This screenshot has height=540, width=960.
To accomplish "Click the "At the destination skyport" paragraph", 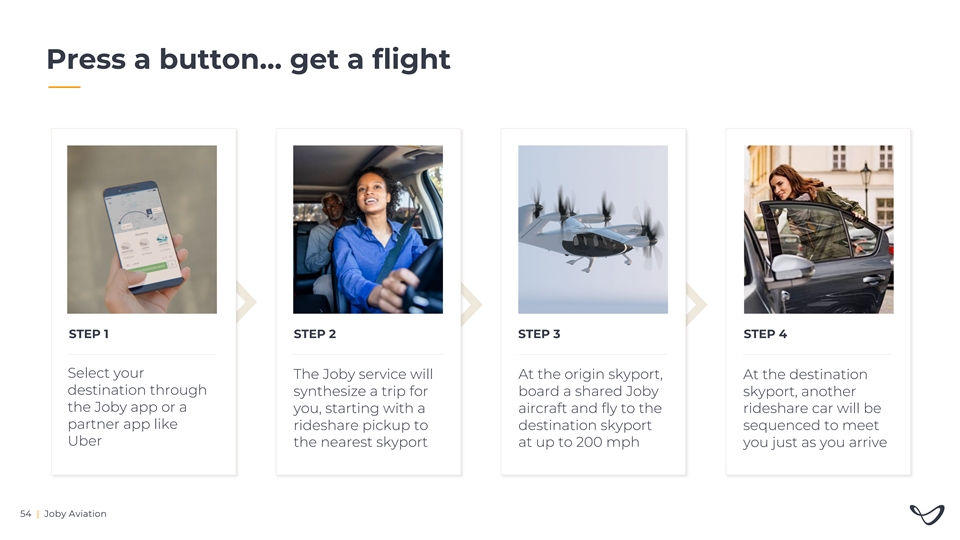I will pos(814,408).
